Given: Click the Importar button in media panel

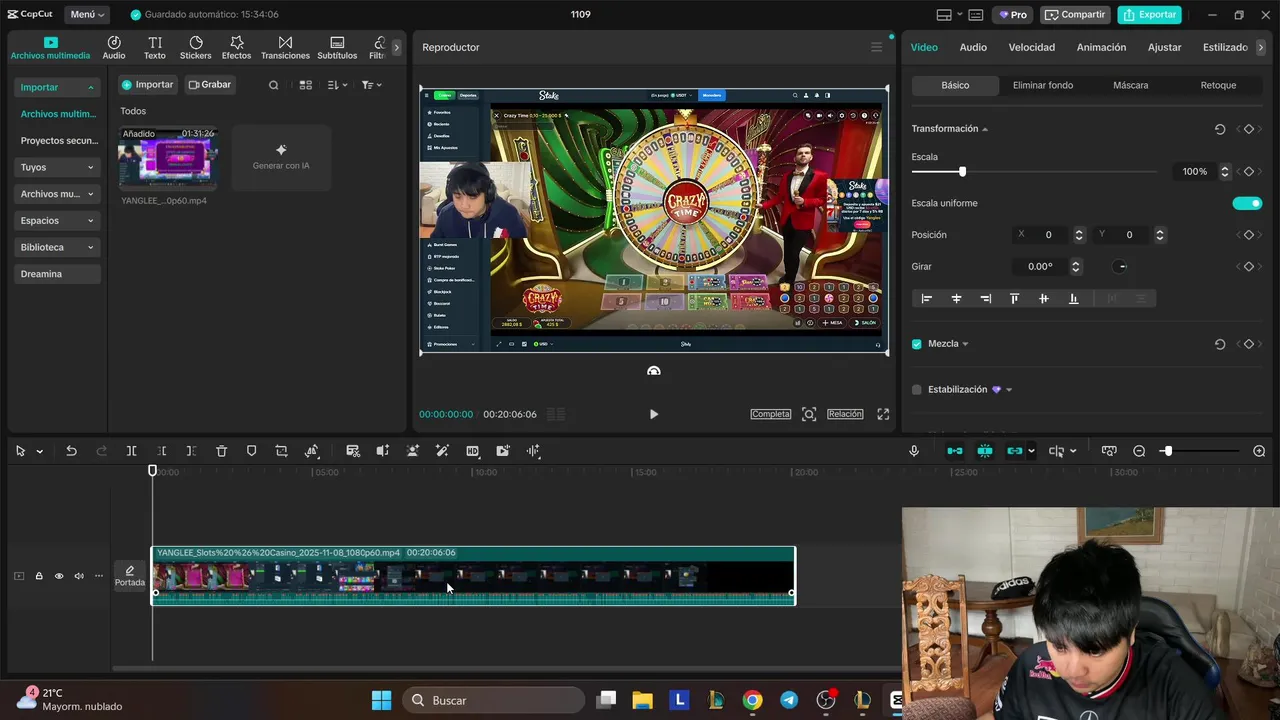Looking at the screenshot, I should (148, 85).
